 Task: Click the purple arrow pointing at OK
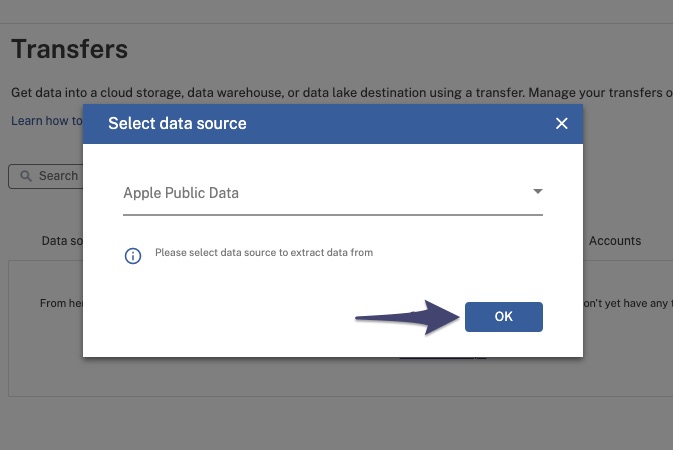point(407,317)
